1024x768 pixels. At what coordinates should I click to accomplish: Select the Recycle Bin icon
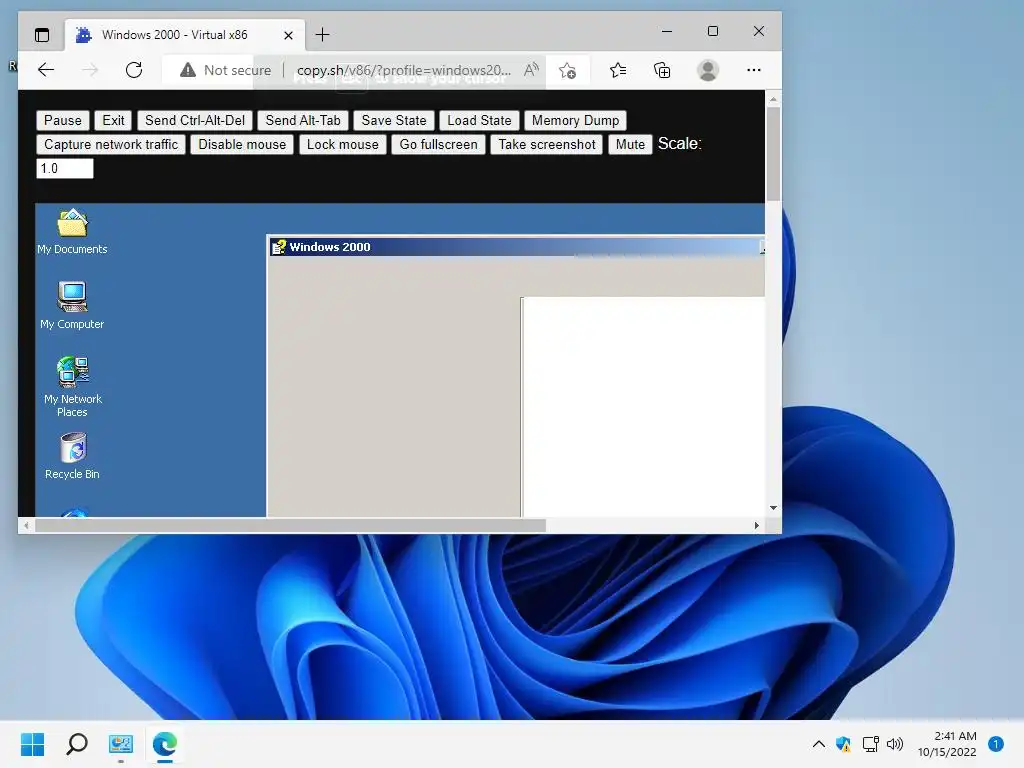click(x=72, y=456)
